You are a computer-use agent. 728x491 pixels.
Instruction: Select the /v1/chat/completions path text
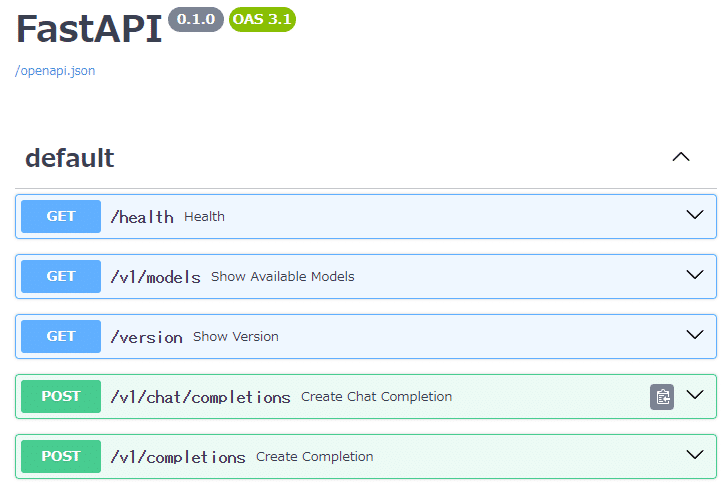[201, 397]
